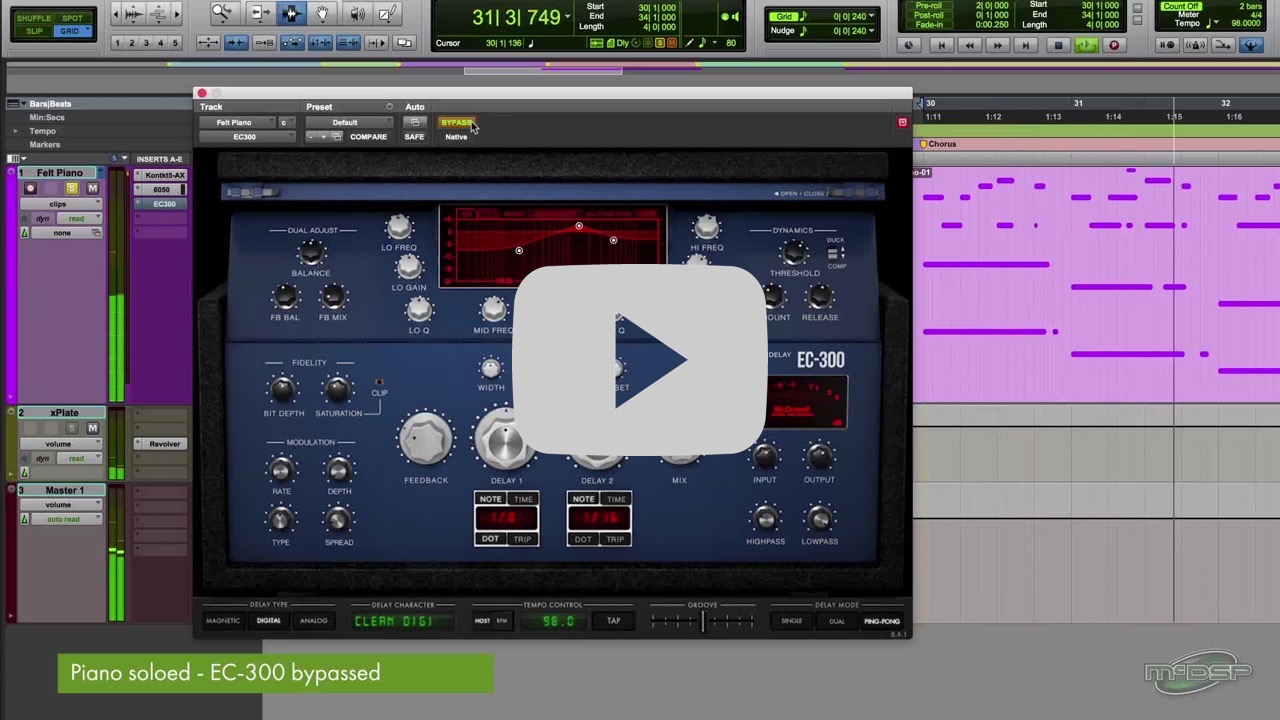The width and height of the screenshot is (1280, 720).
Task: Select the Selector waveform tool
Action: [x=291, y=14]
